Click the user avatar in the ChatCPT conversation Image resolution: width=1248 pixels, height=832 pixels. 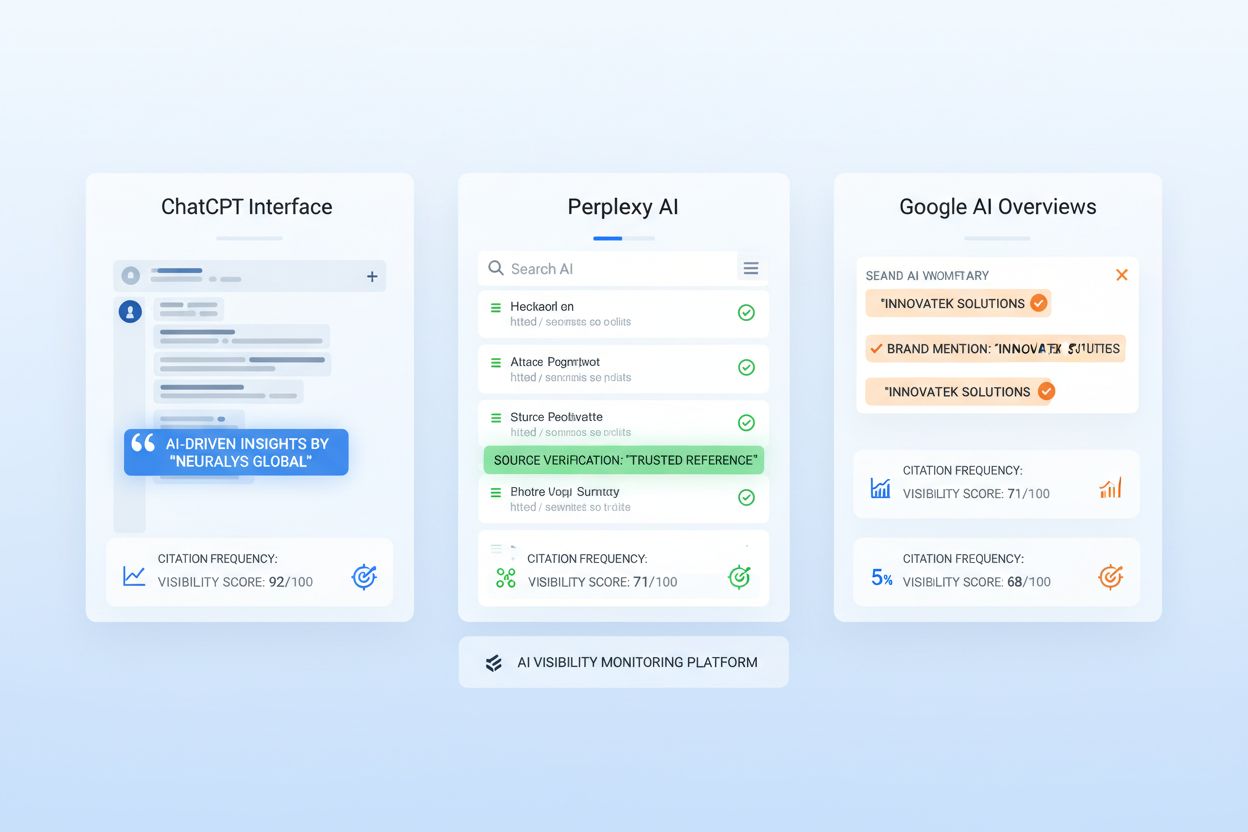(130, 311)
